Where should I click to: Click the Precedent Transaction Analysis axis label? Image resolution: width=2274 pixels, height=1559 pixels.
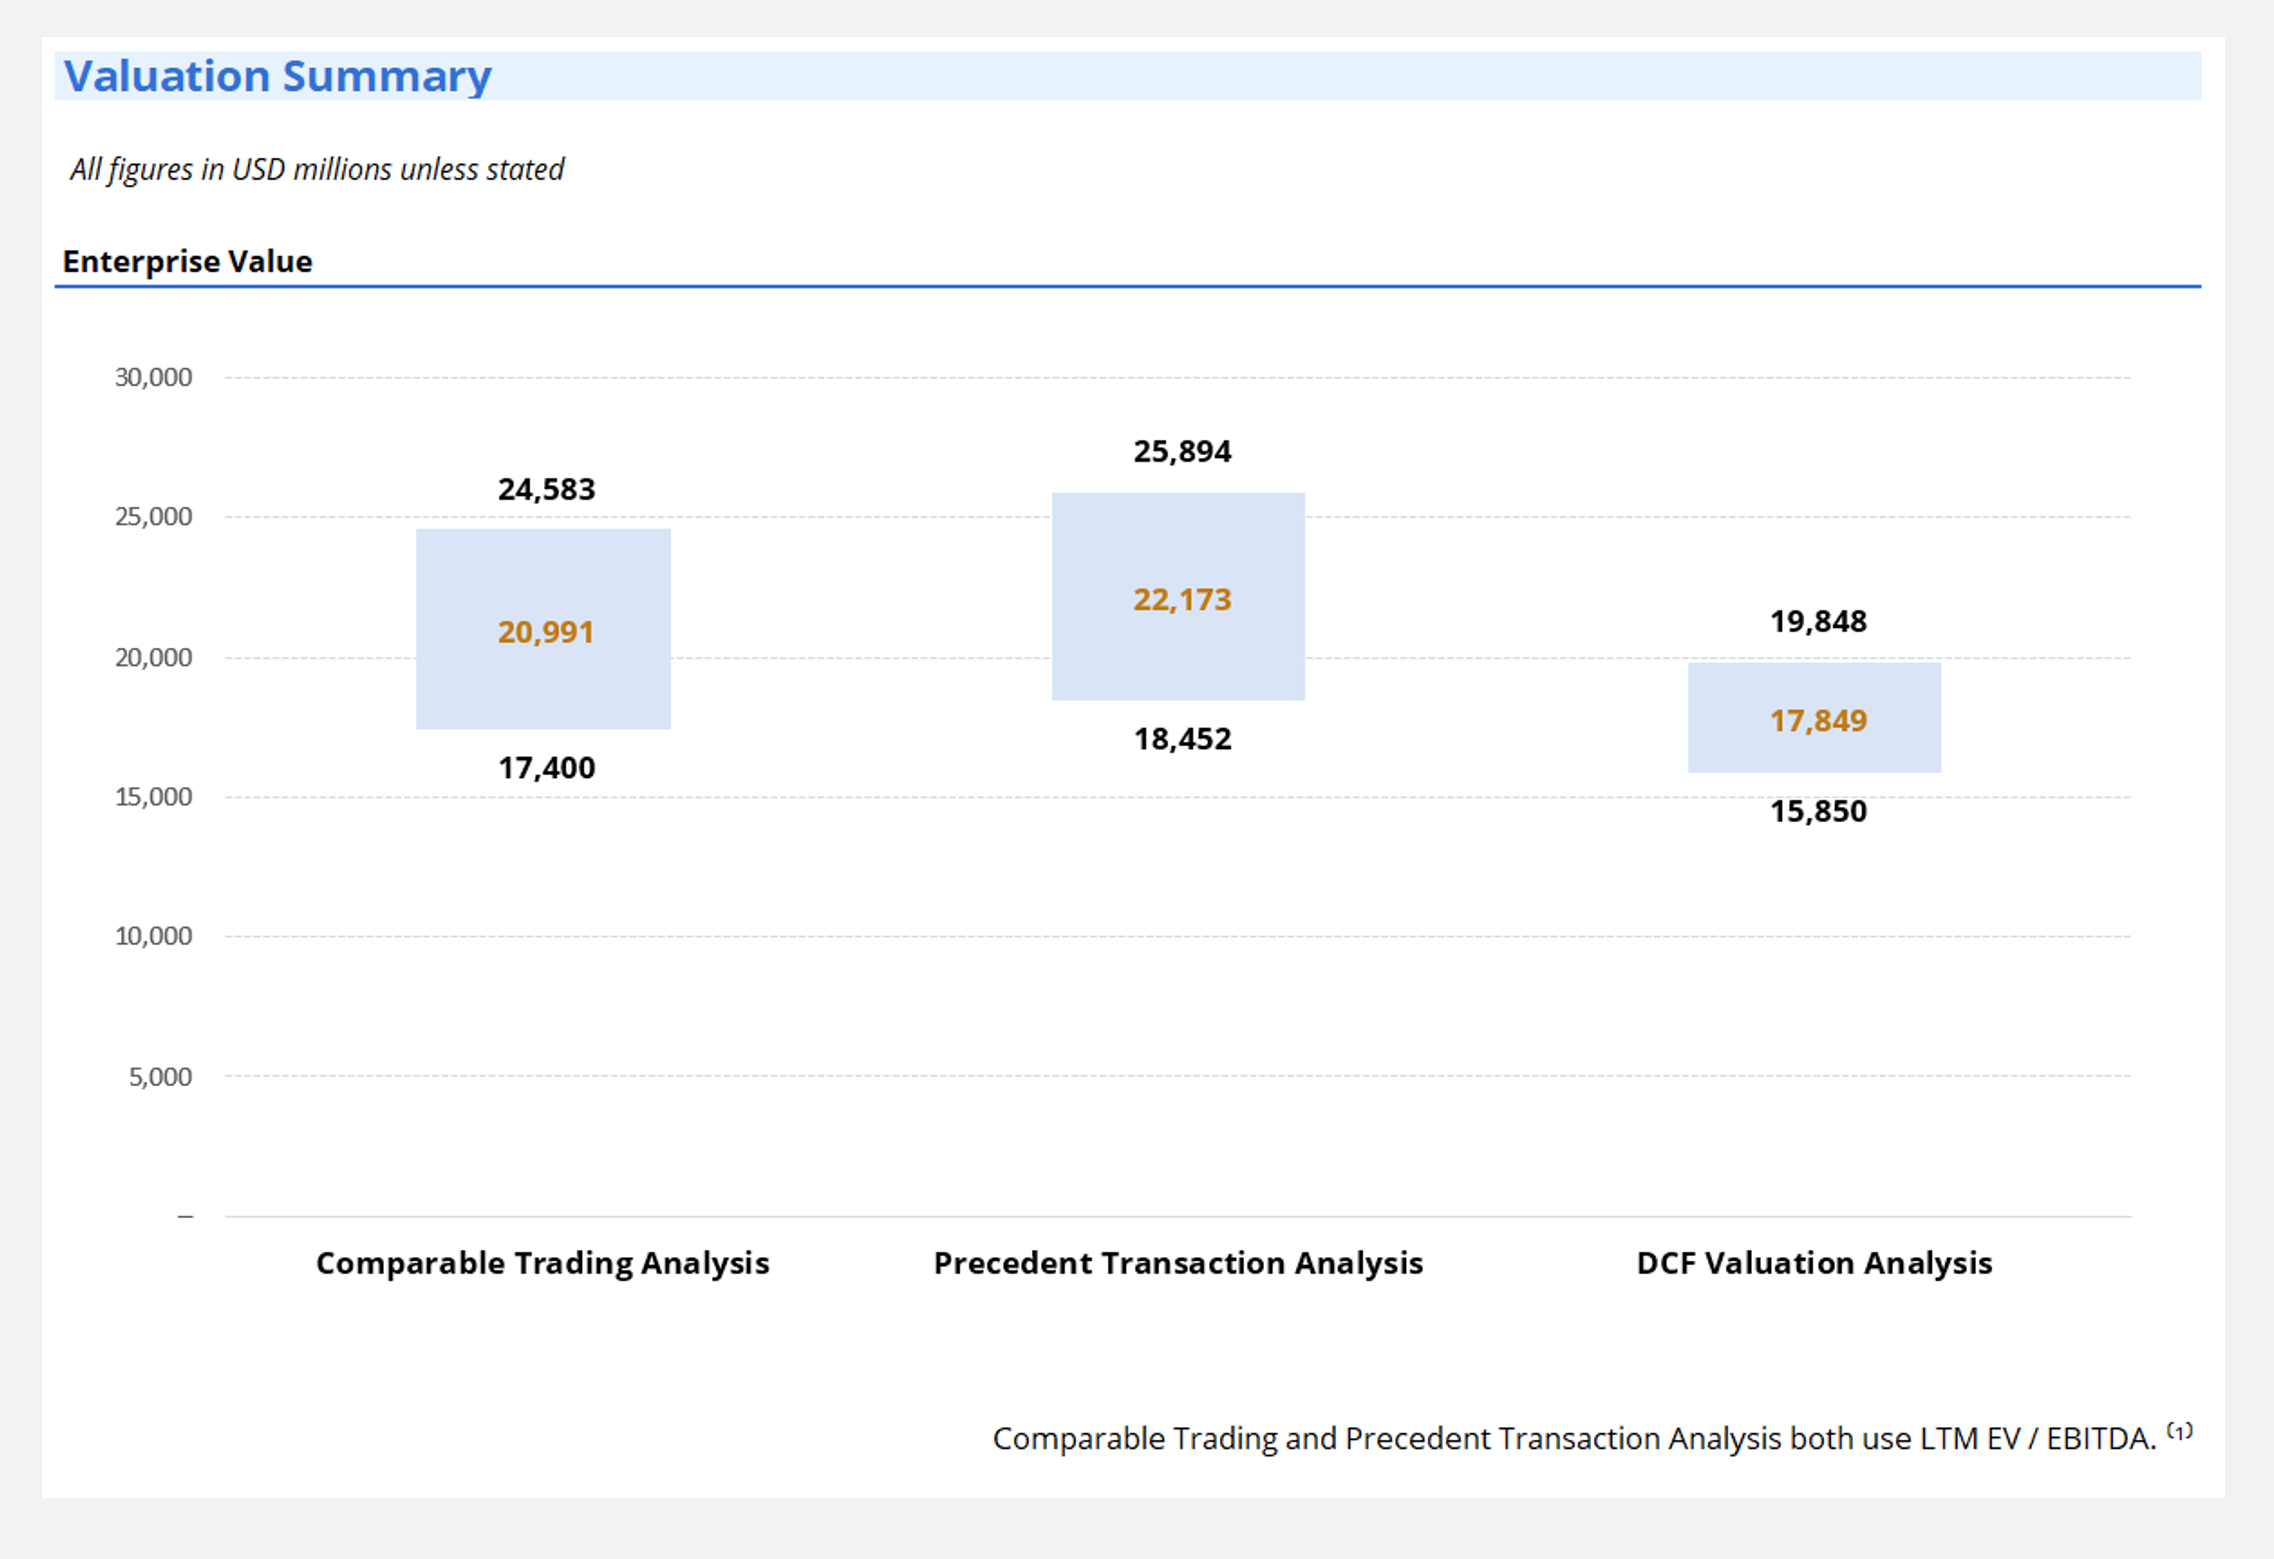(1179, 1263)
